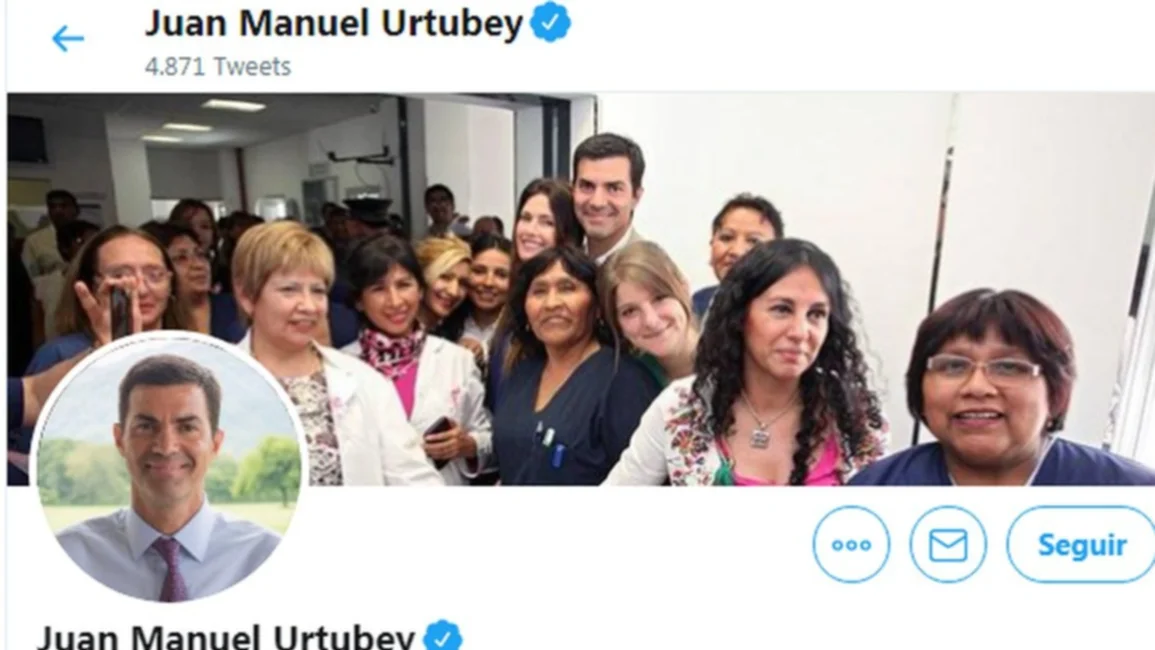Select the Juan Manuel Urtubey header title
Screen dimensions: 1155x650
point(334,23)
